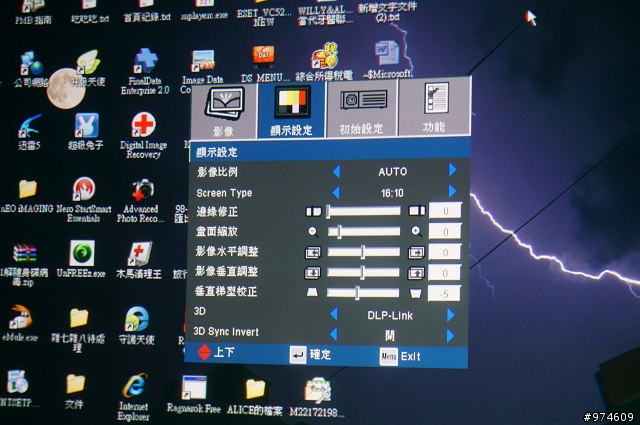Open the 文件 folder icon
The width and height of the screenshot is (640, 425).
point(75,391)
